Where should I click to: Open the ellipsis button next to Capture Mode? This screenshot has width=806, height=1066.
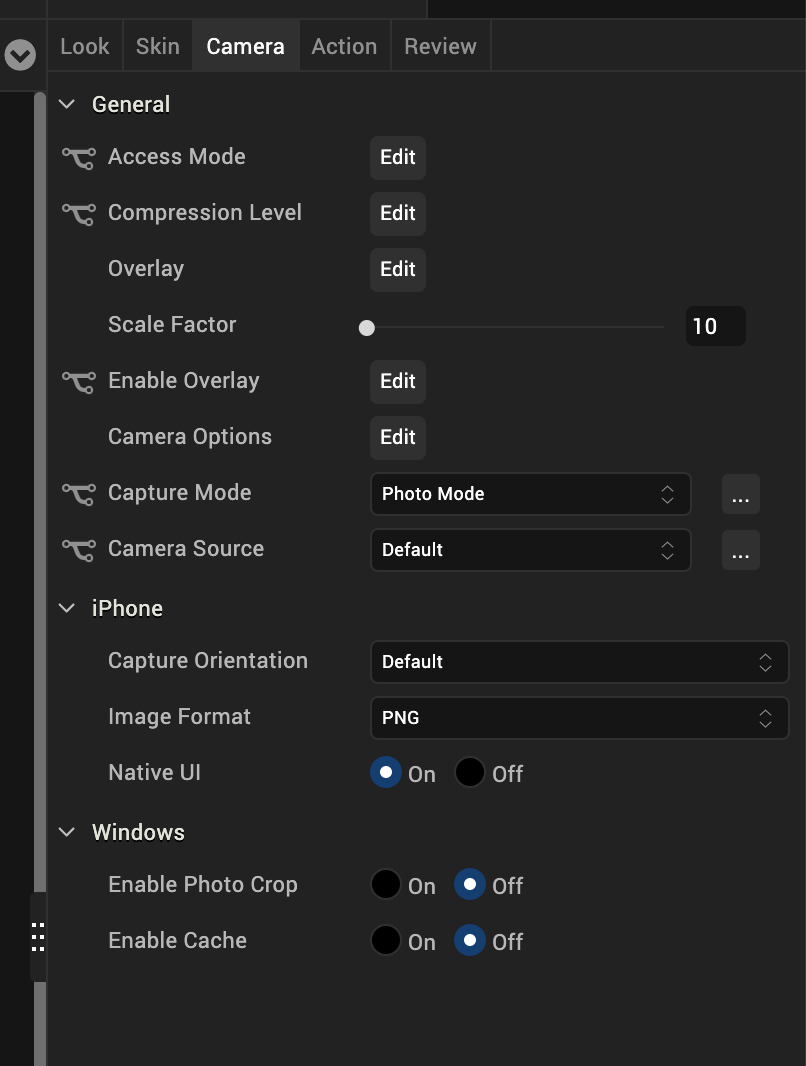(x=740, y=495)
